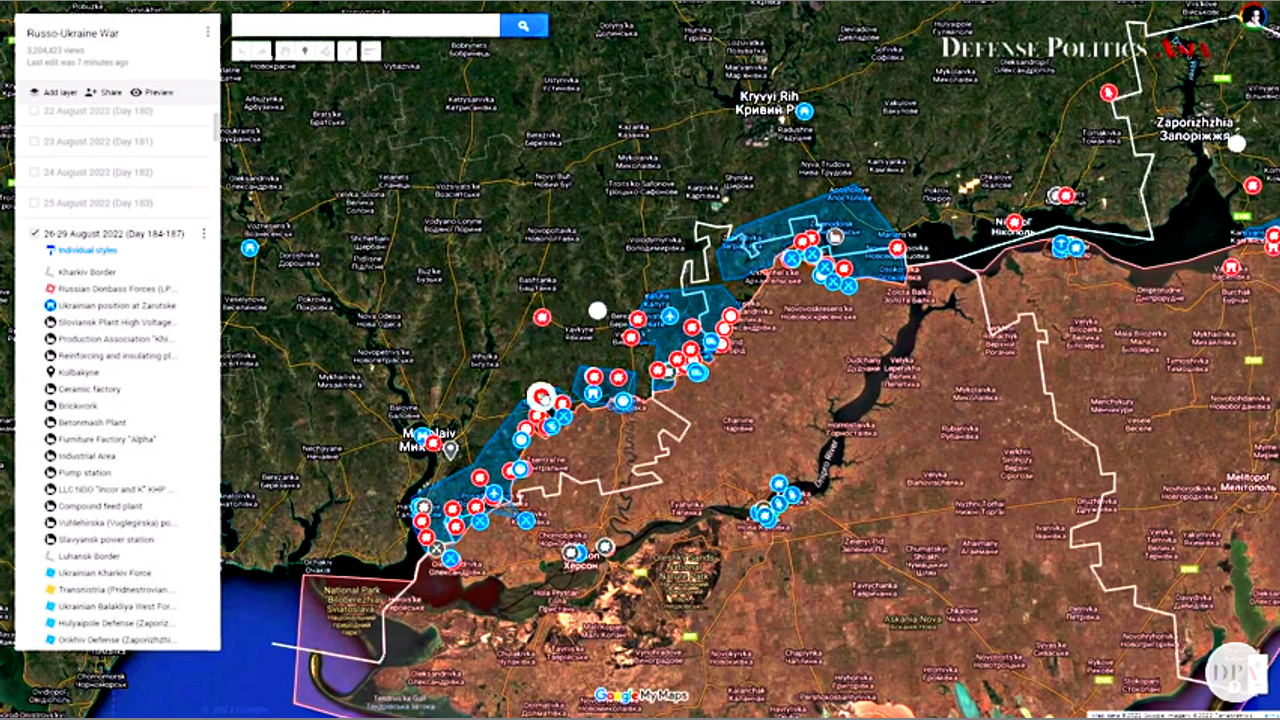The height and width of the screenshot is (720, 1280).
Task: Open layer options for 26-29 August 2022
Action: 204,234
